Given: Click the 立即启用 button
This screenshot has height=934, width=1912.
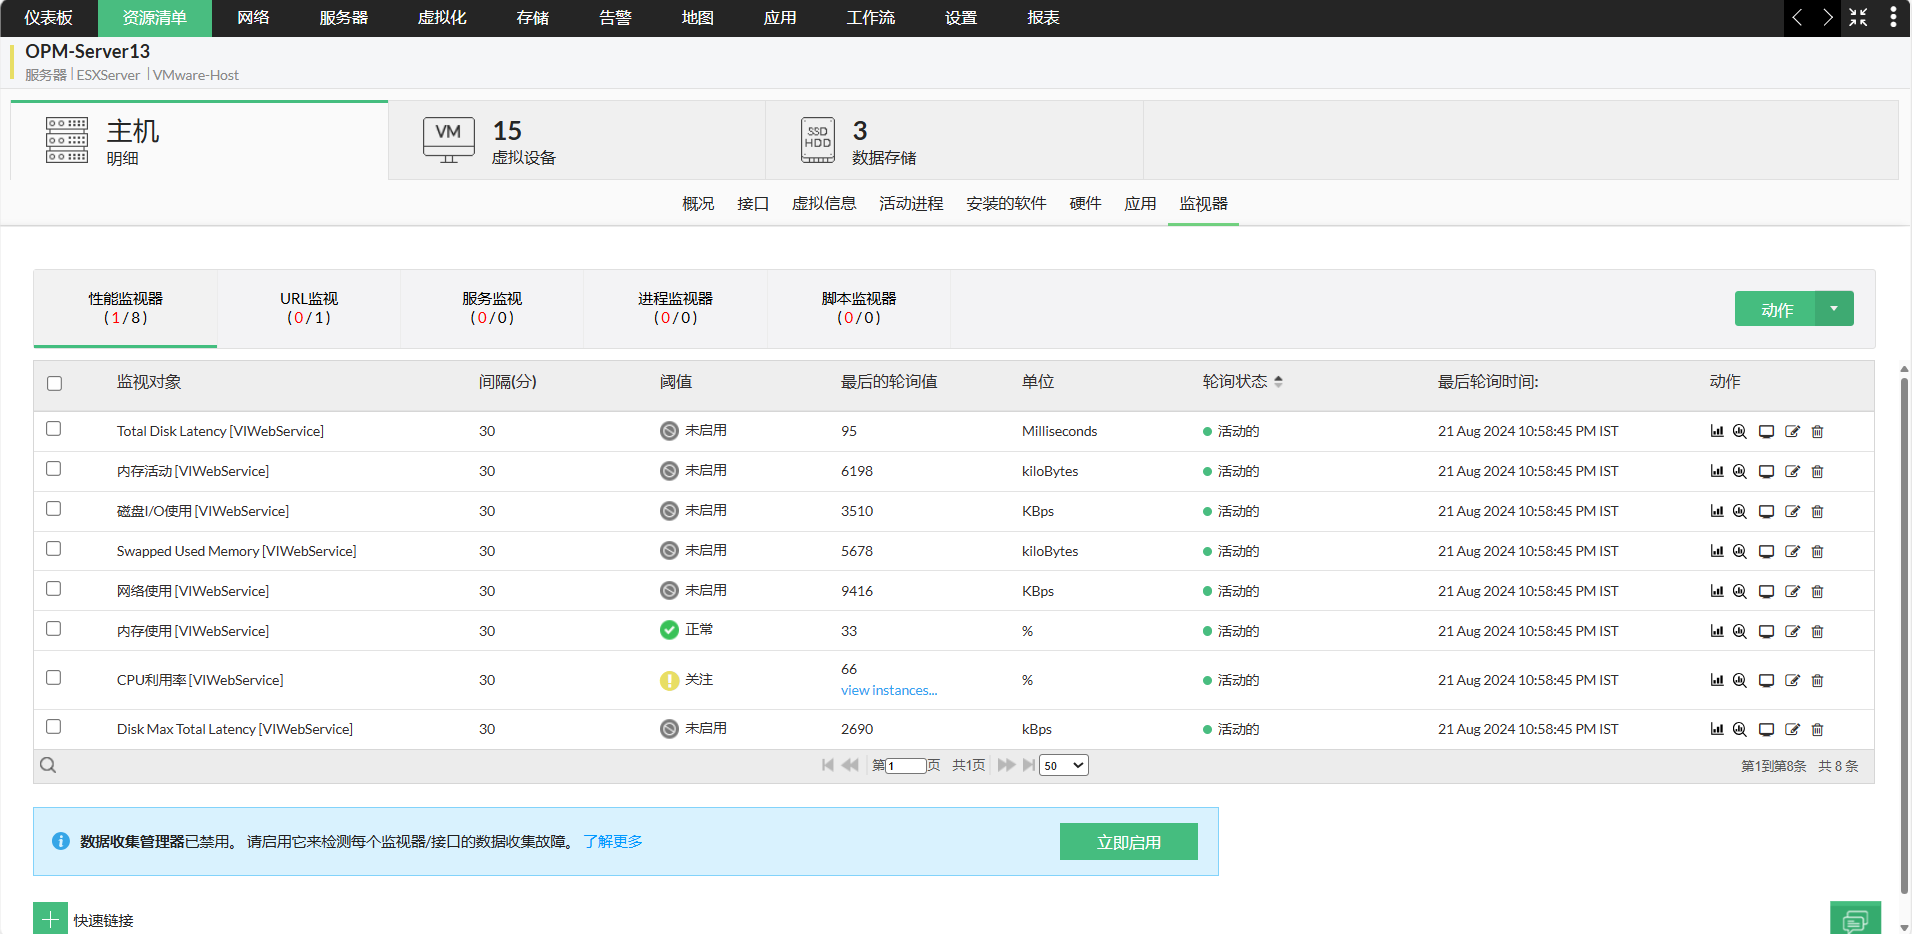Looking at the screenshot, I should 1128,842.
